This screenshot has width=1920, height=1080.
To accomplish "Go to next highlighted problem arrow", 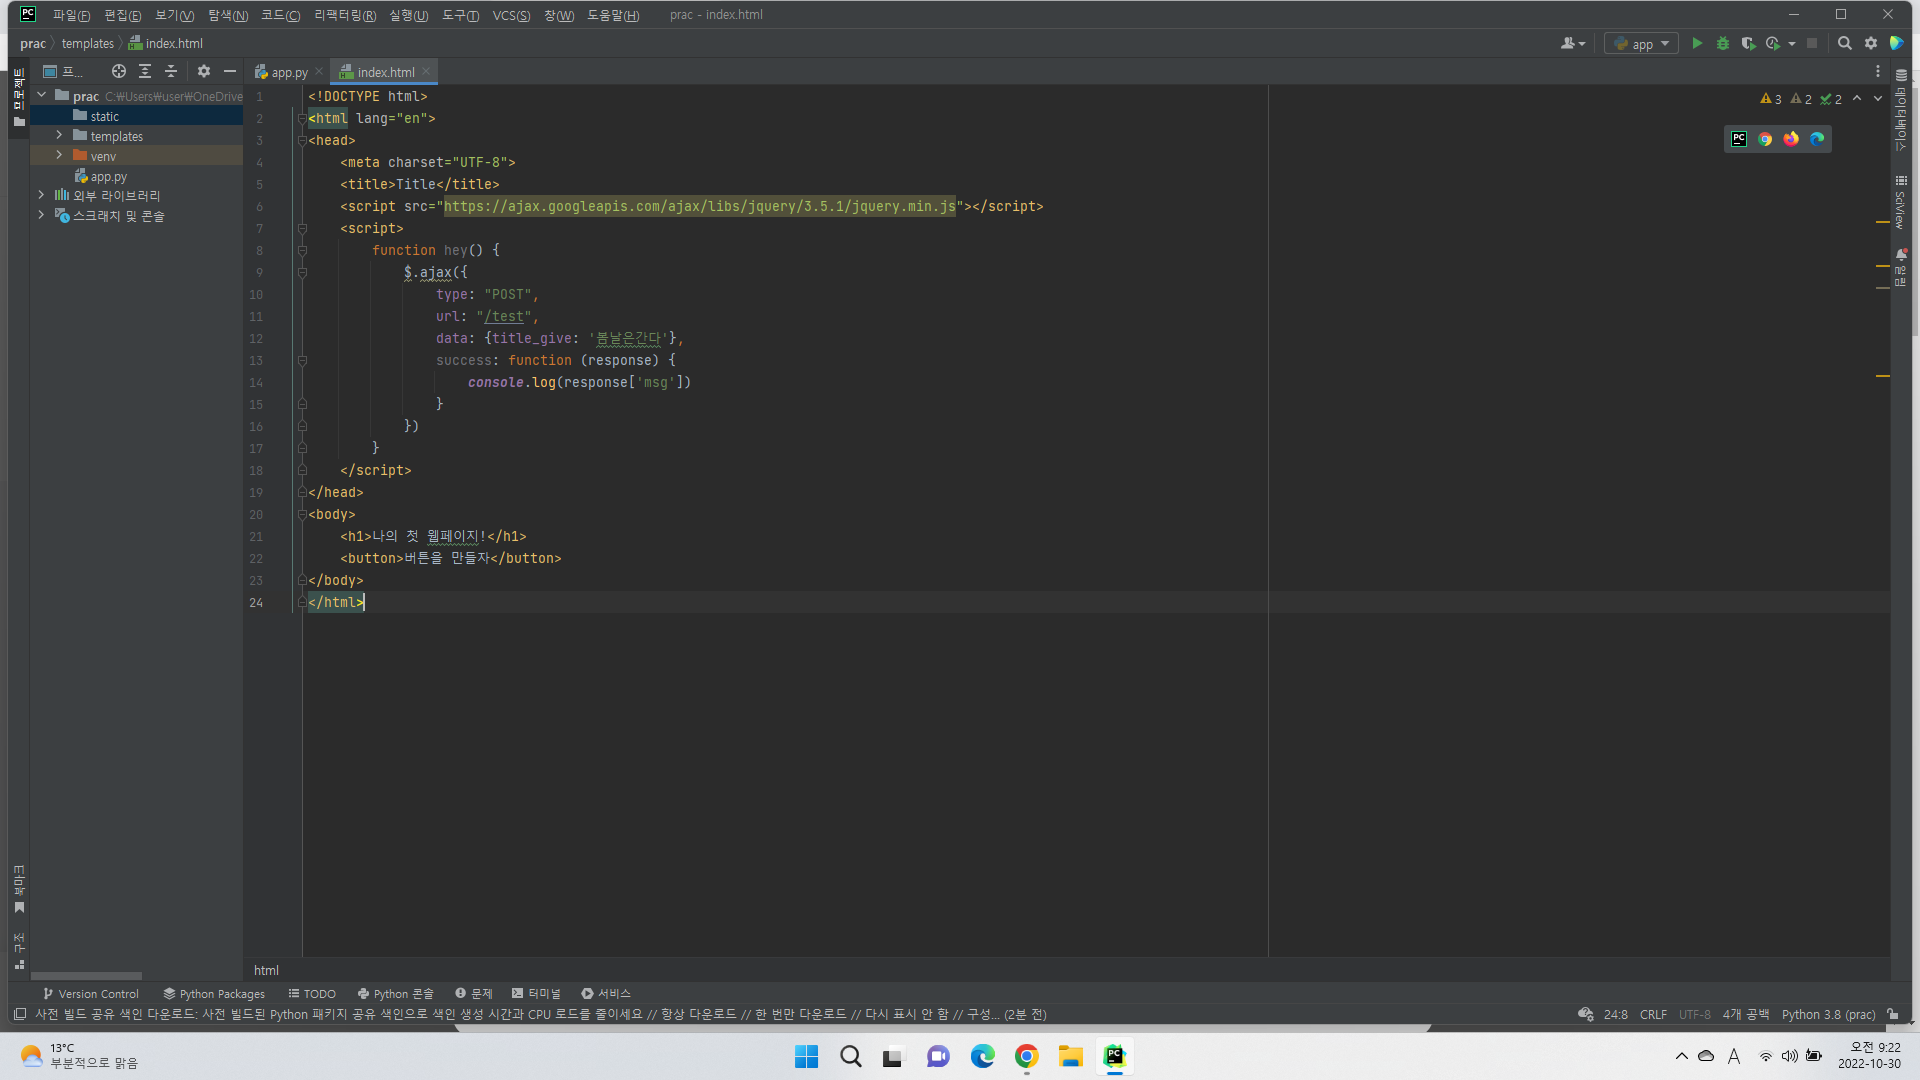I will (x=1878, y=98).
